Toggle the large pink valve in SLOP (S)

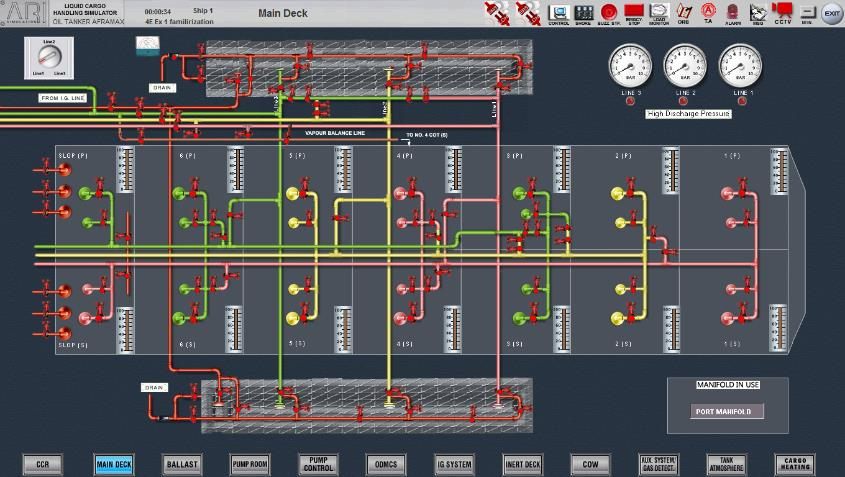(x=85, y=318)
